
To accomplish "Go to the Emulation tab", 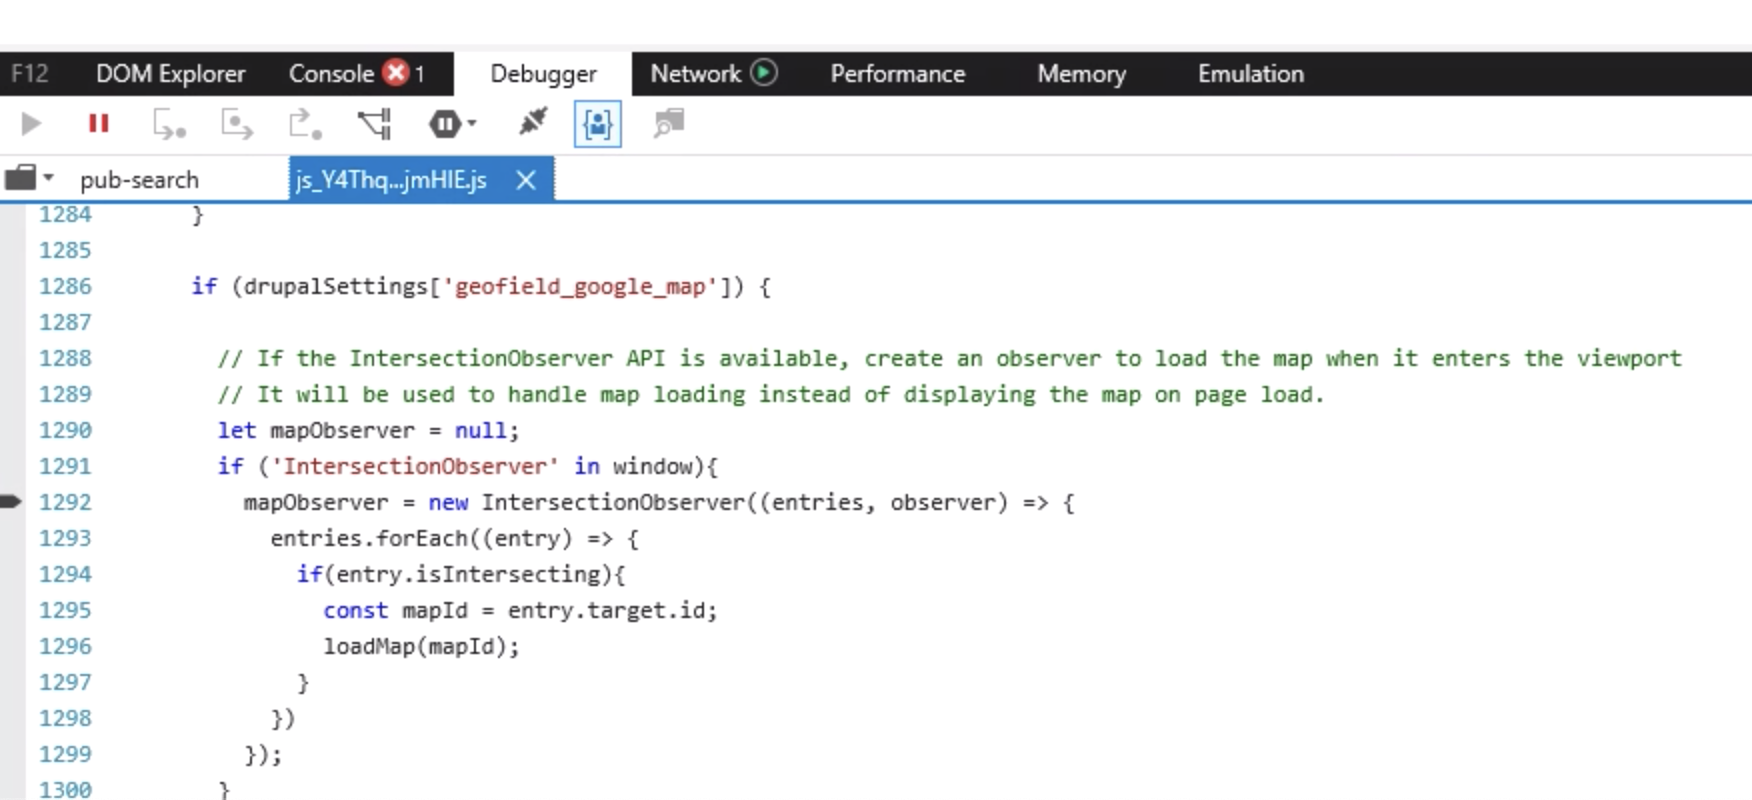I will 1250,74.
